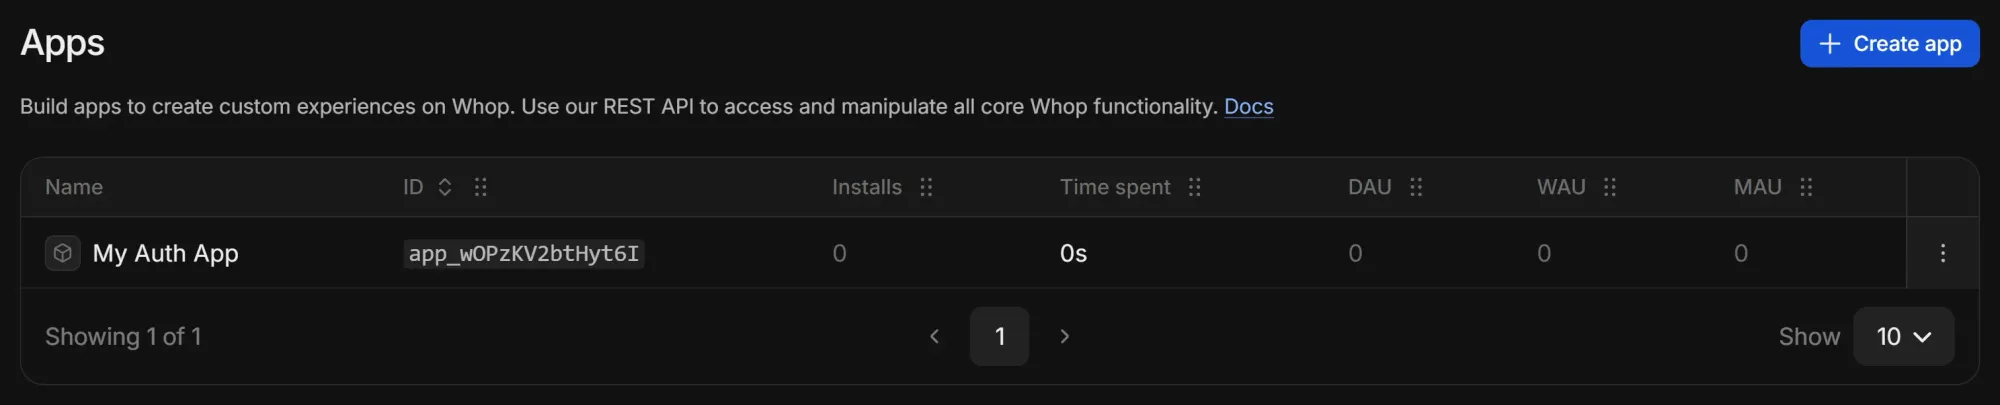
Task: Click the Installs column header
Action: pyautogui.click(x=866, y=187)
